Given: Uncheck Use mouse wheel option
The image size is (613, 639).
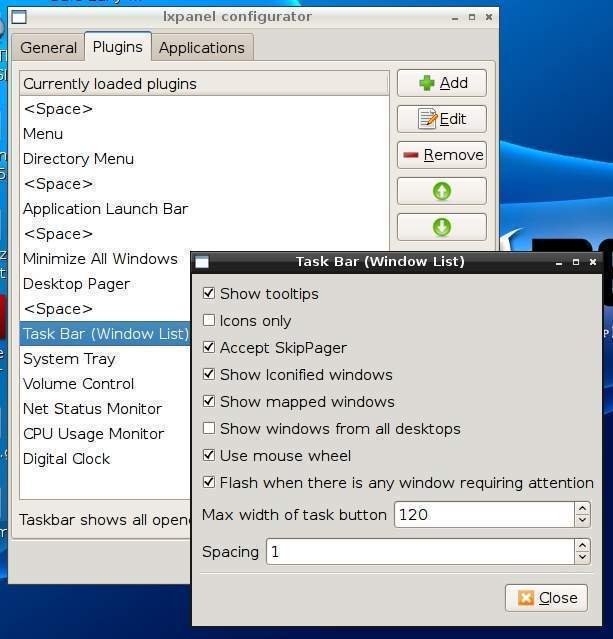Looking at the screenshot, I should point(209,456).
